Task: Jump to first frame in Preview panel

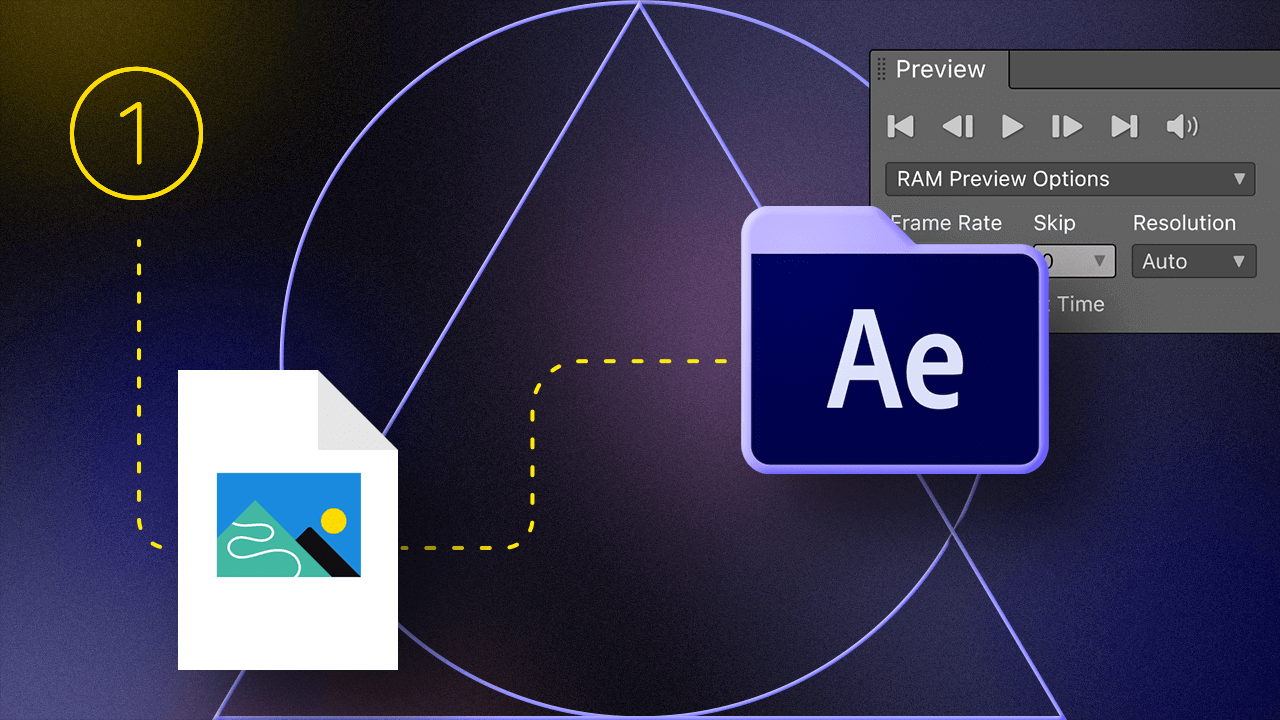Action: pos(901,126)
